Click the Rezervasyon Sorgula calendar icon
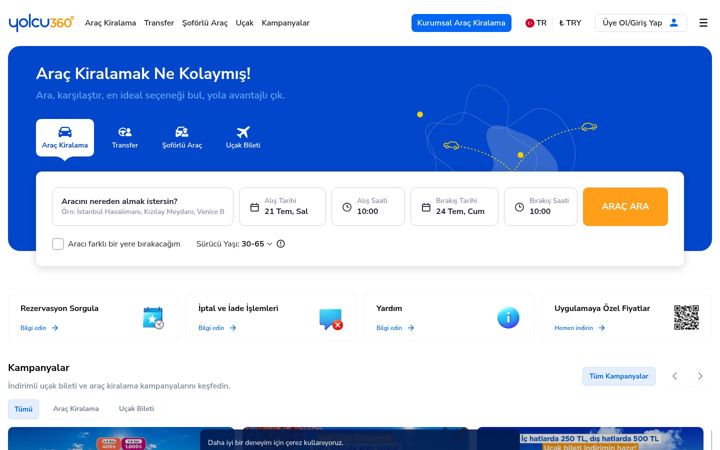 click(153, 318)
